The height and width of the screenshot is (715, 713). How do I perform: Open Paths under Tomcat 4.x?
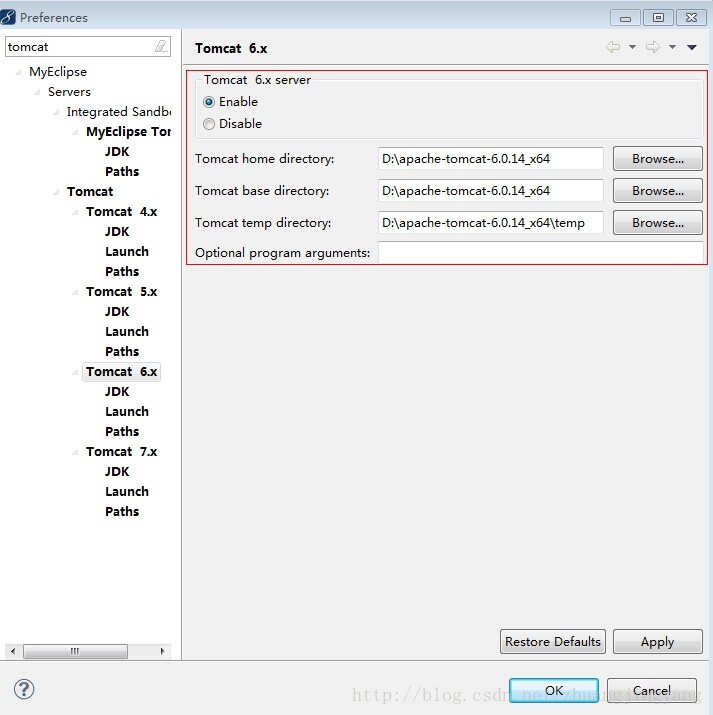pos(122,272)
